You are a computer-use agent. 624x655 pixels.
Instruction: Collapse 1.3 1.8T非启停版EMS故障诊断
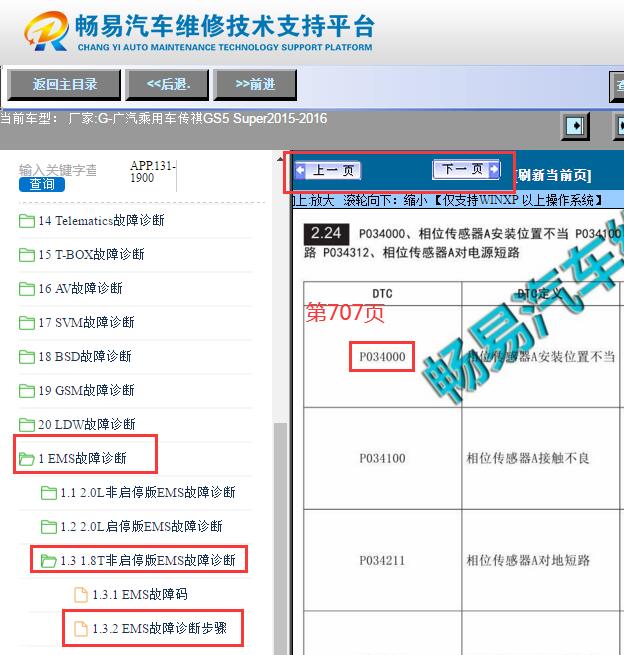148,561
